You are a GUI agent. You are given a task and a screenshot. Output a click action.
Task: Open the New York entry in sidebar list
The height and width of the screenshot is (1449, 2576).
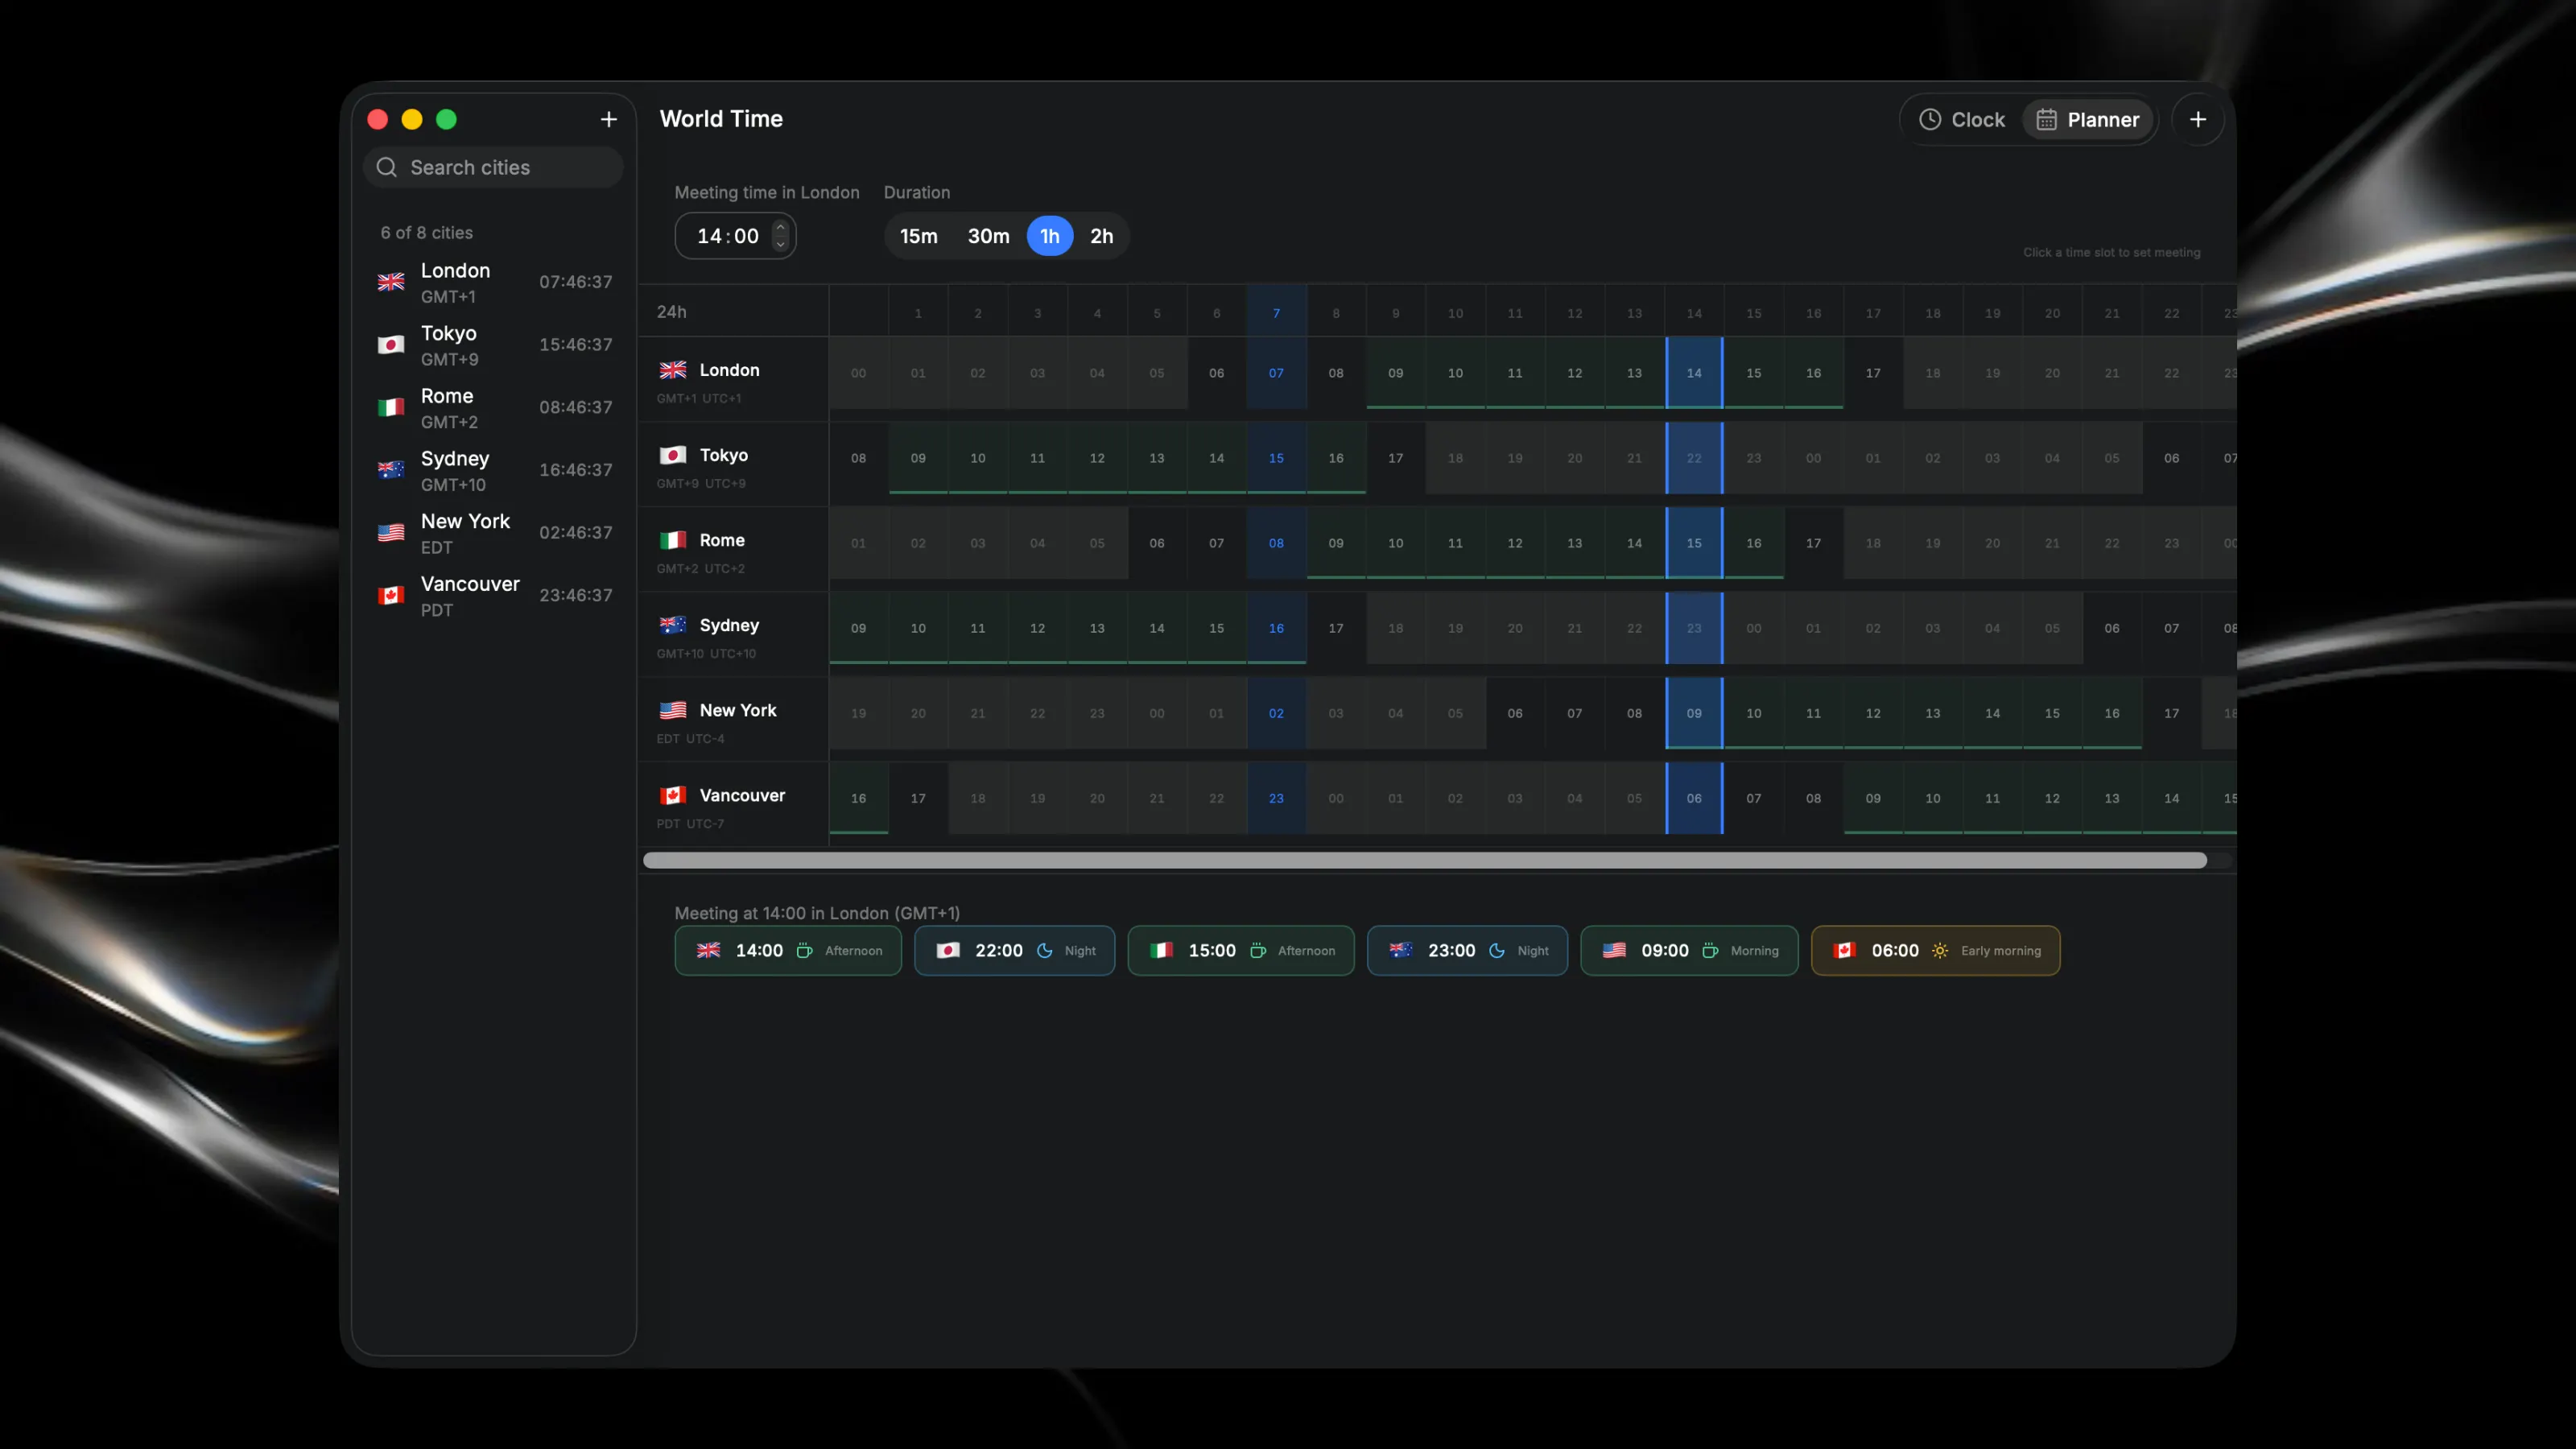coord(494,533)
